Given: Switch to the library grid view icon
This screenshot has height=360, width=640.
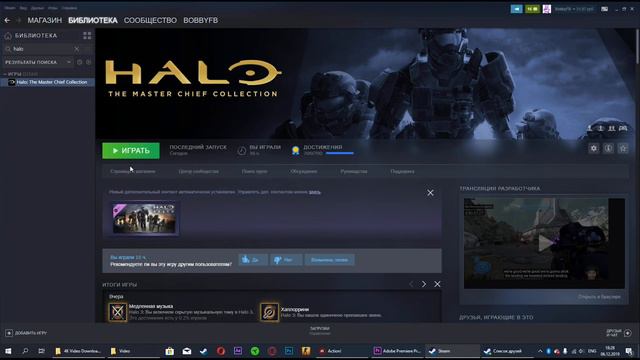Looking at the screenshot, I should [x=87, y=36].
